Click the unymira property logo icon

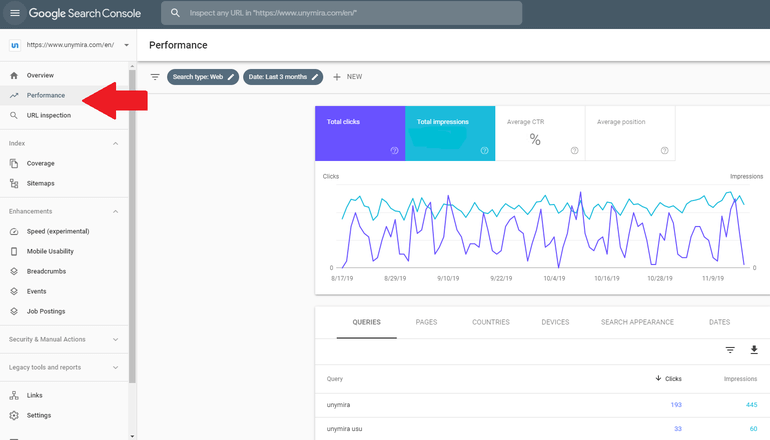[15, 45]
